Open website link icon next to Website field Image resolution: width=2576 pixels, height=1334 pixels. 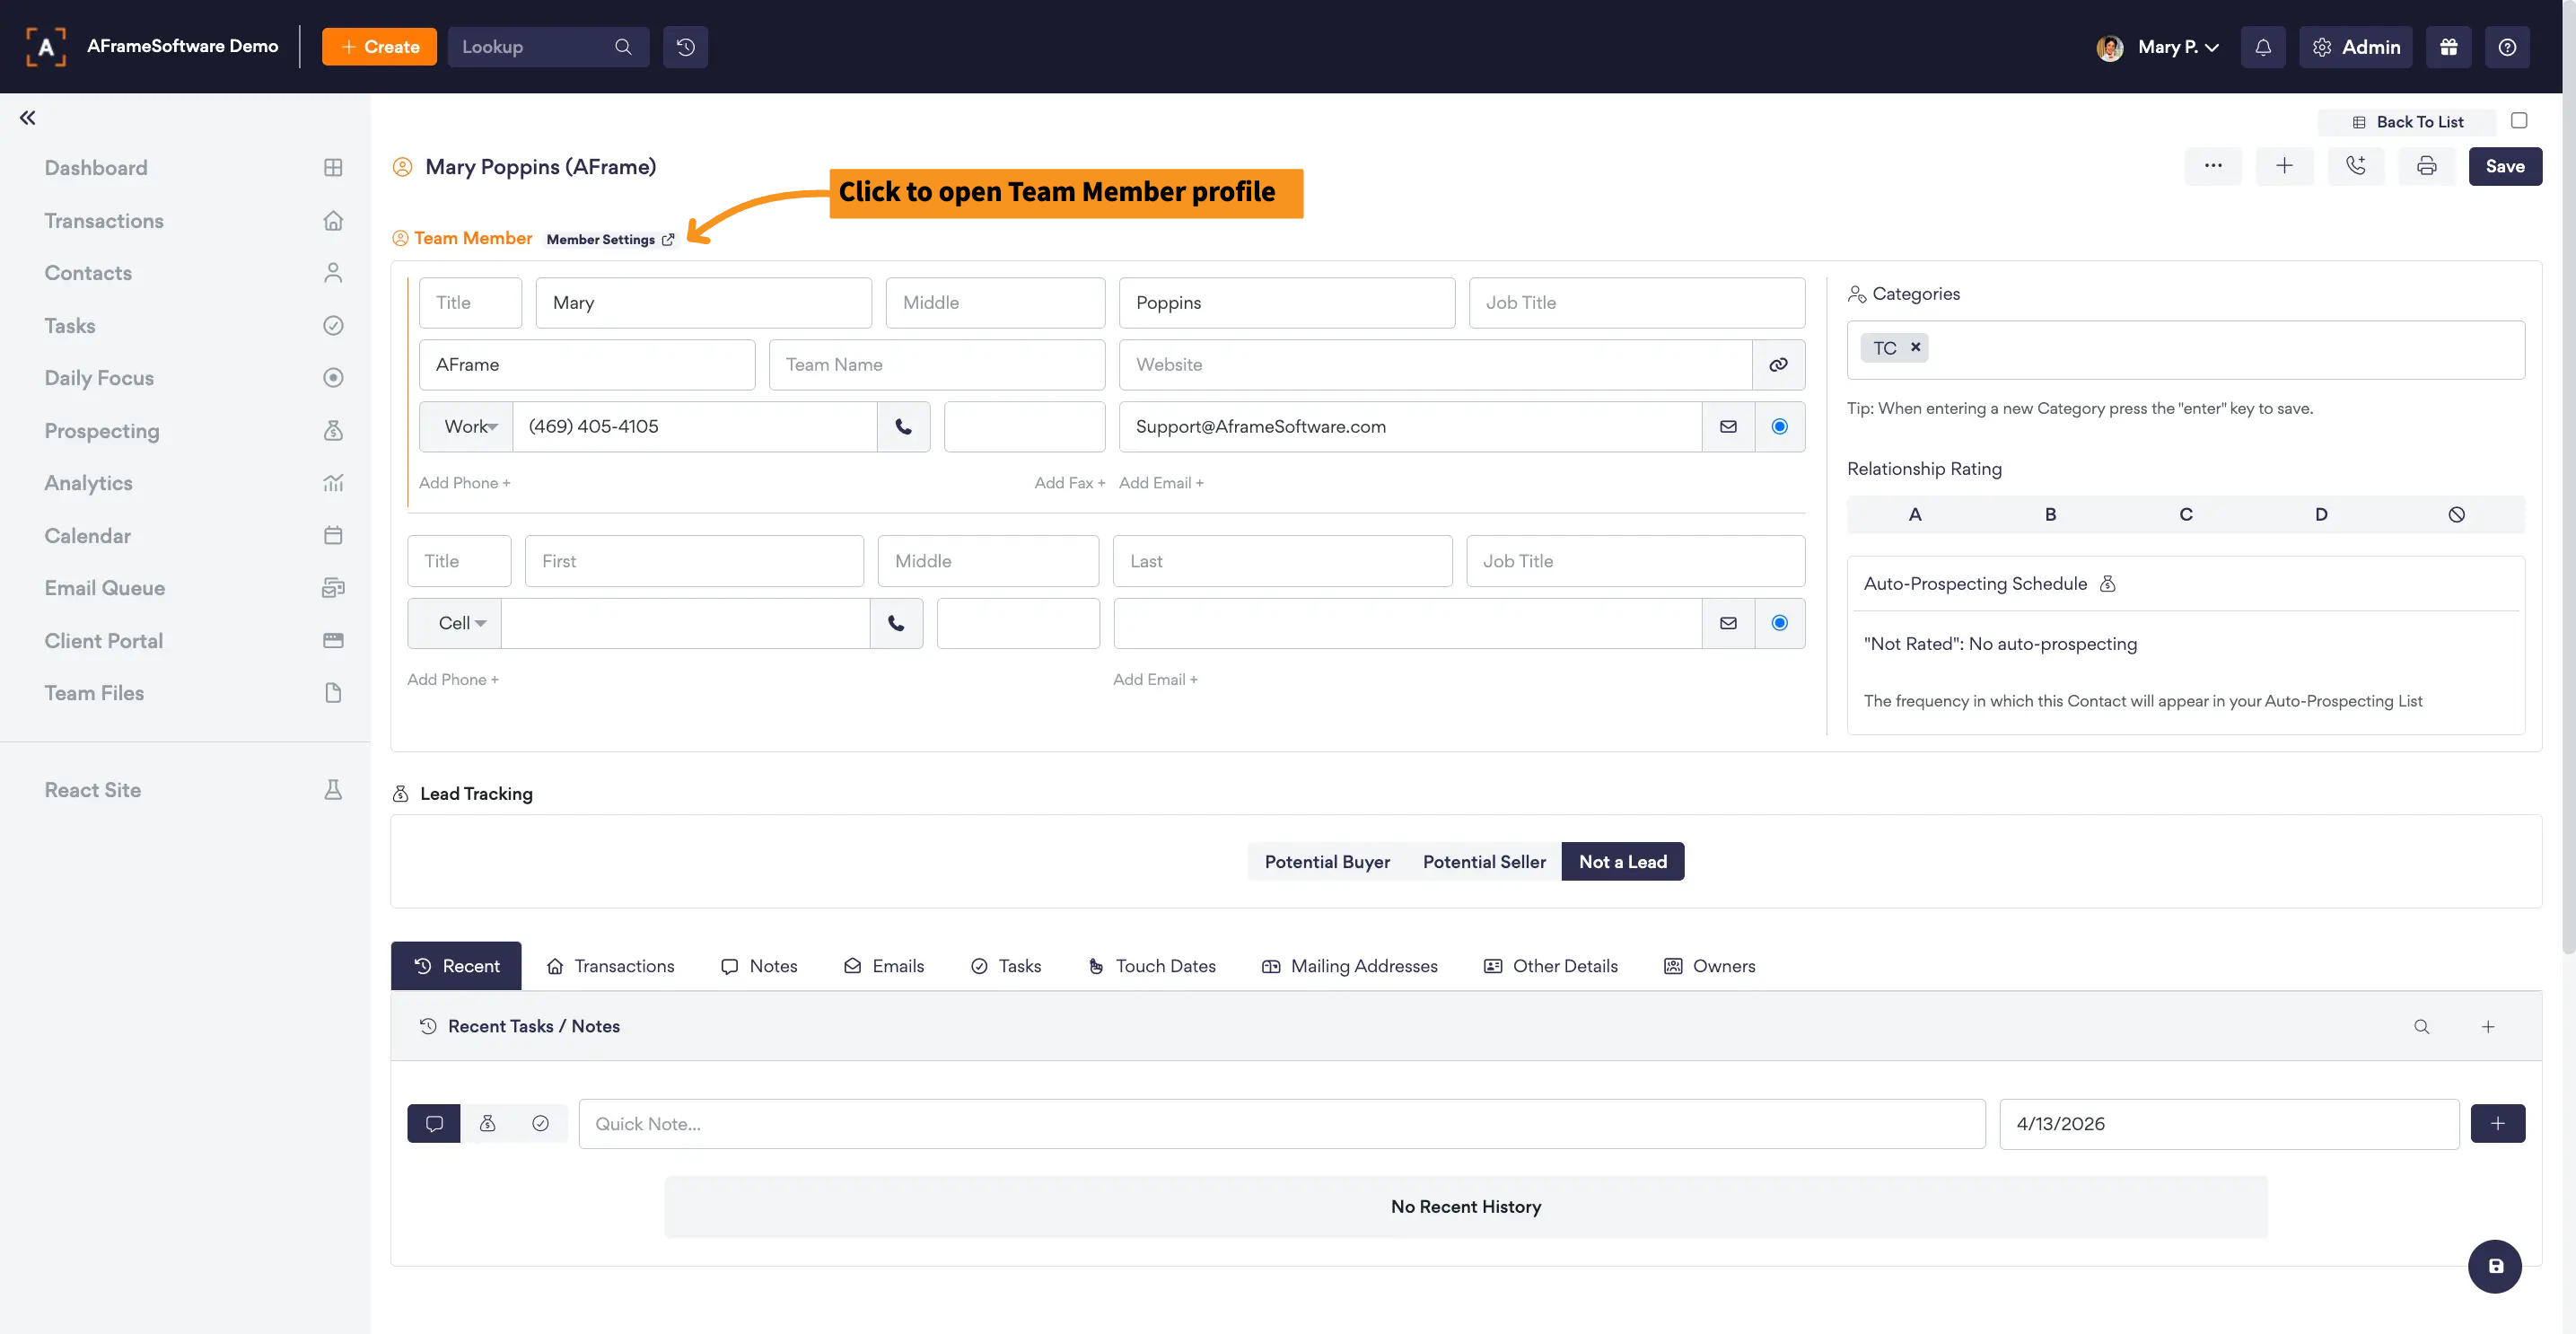[1778, 365]
